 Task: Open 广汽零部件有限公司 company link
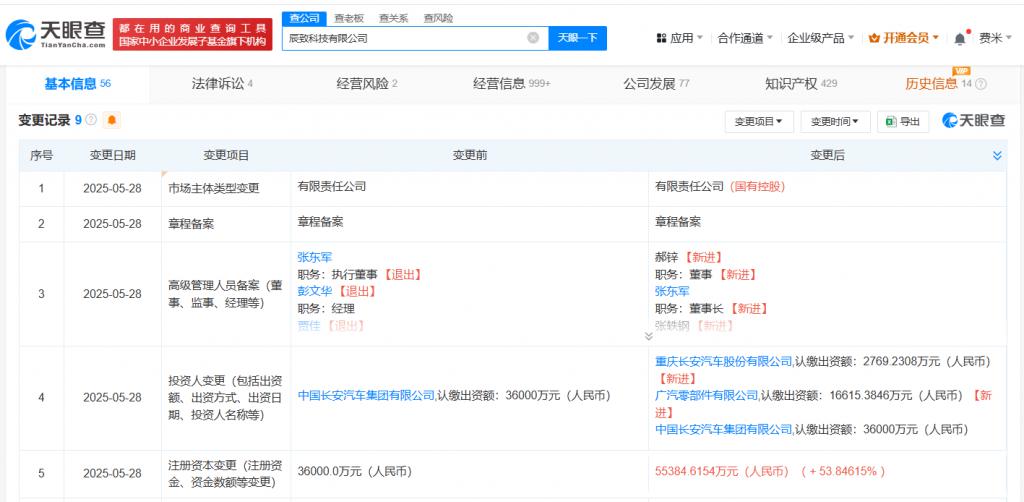coord(706,395)
